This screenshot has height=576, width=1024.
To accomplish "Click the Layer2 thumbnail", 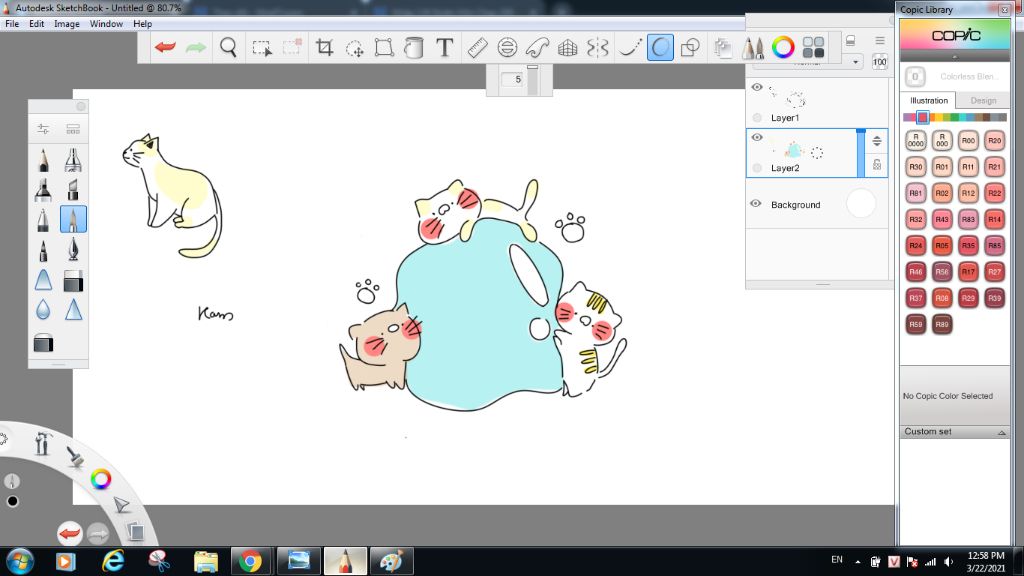I will click(x=798, y=149).
